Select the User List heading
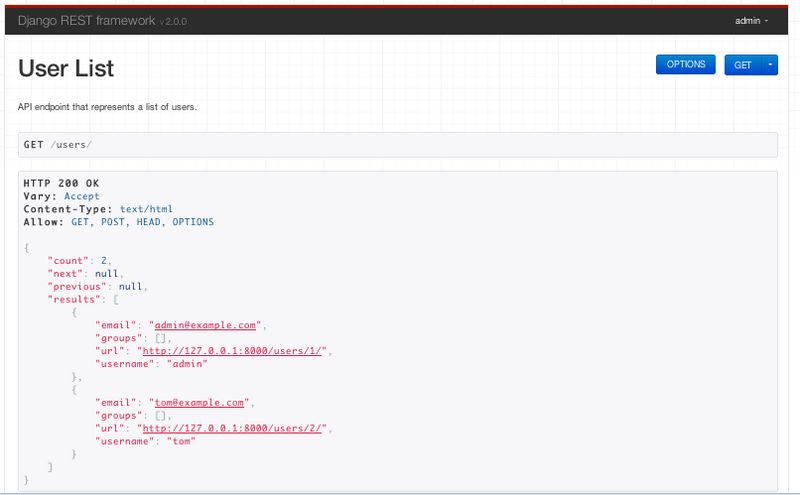 click(x=66, y=68)
